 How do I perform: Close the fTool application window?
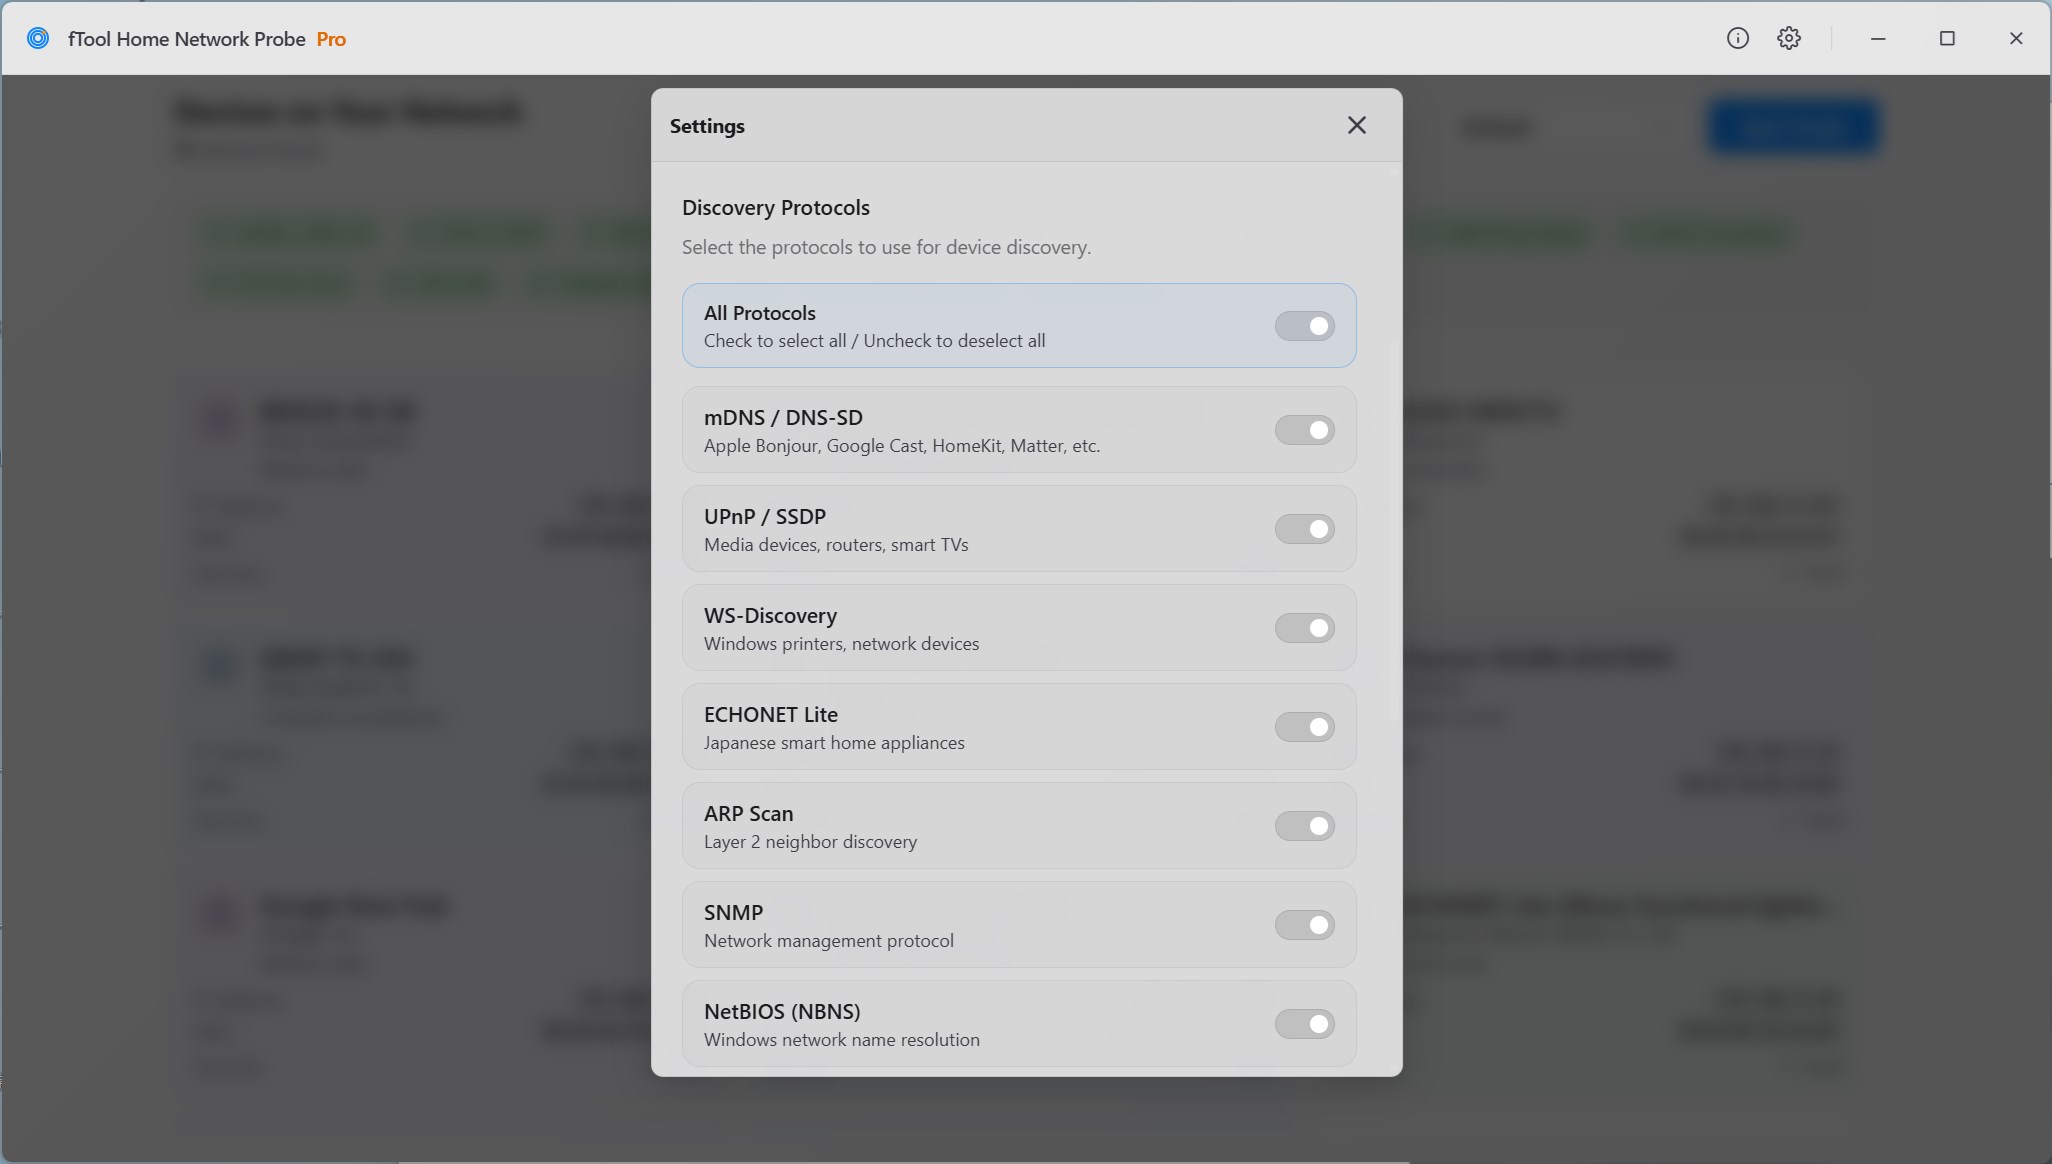pos(2016,38)
